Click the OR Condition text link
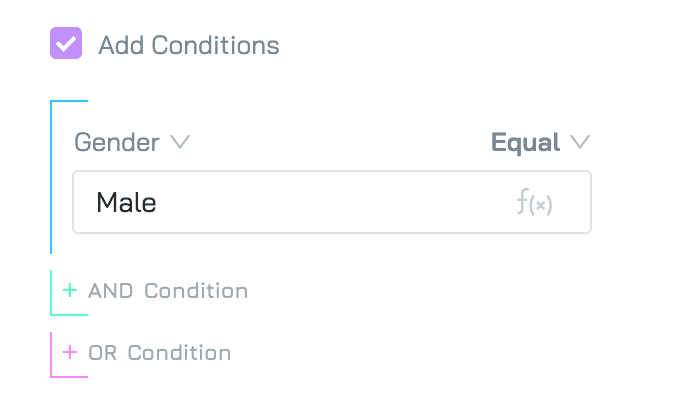The width and height of the screenshot is (686, 408). pyautogui.click(x=160, y=352)
